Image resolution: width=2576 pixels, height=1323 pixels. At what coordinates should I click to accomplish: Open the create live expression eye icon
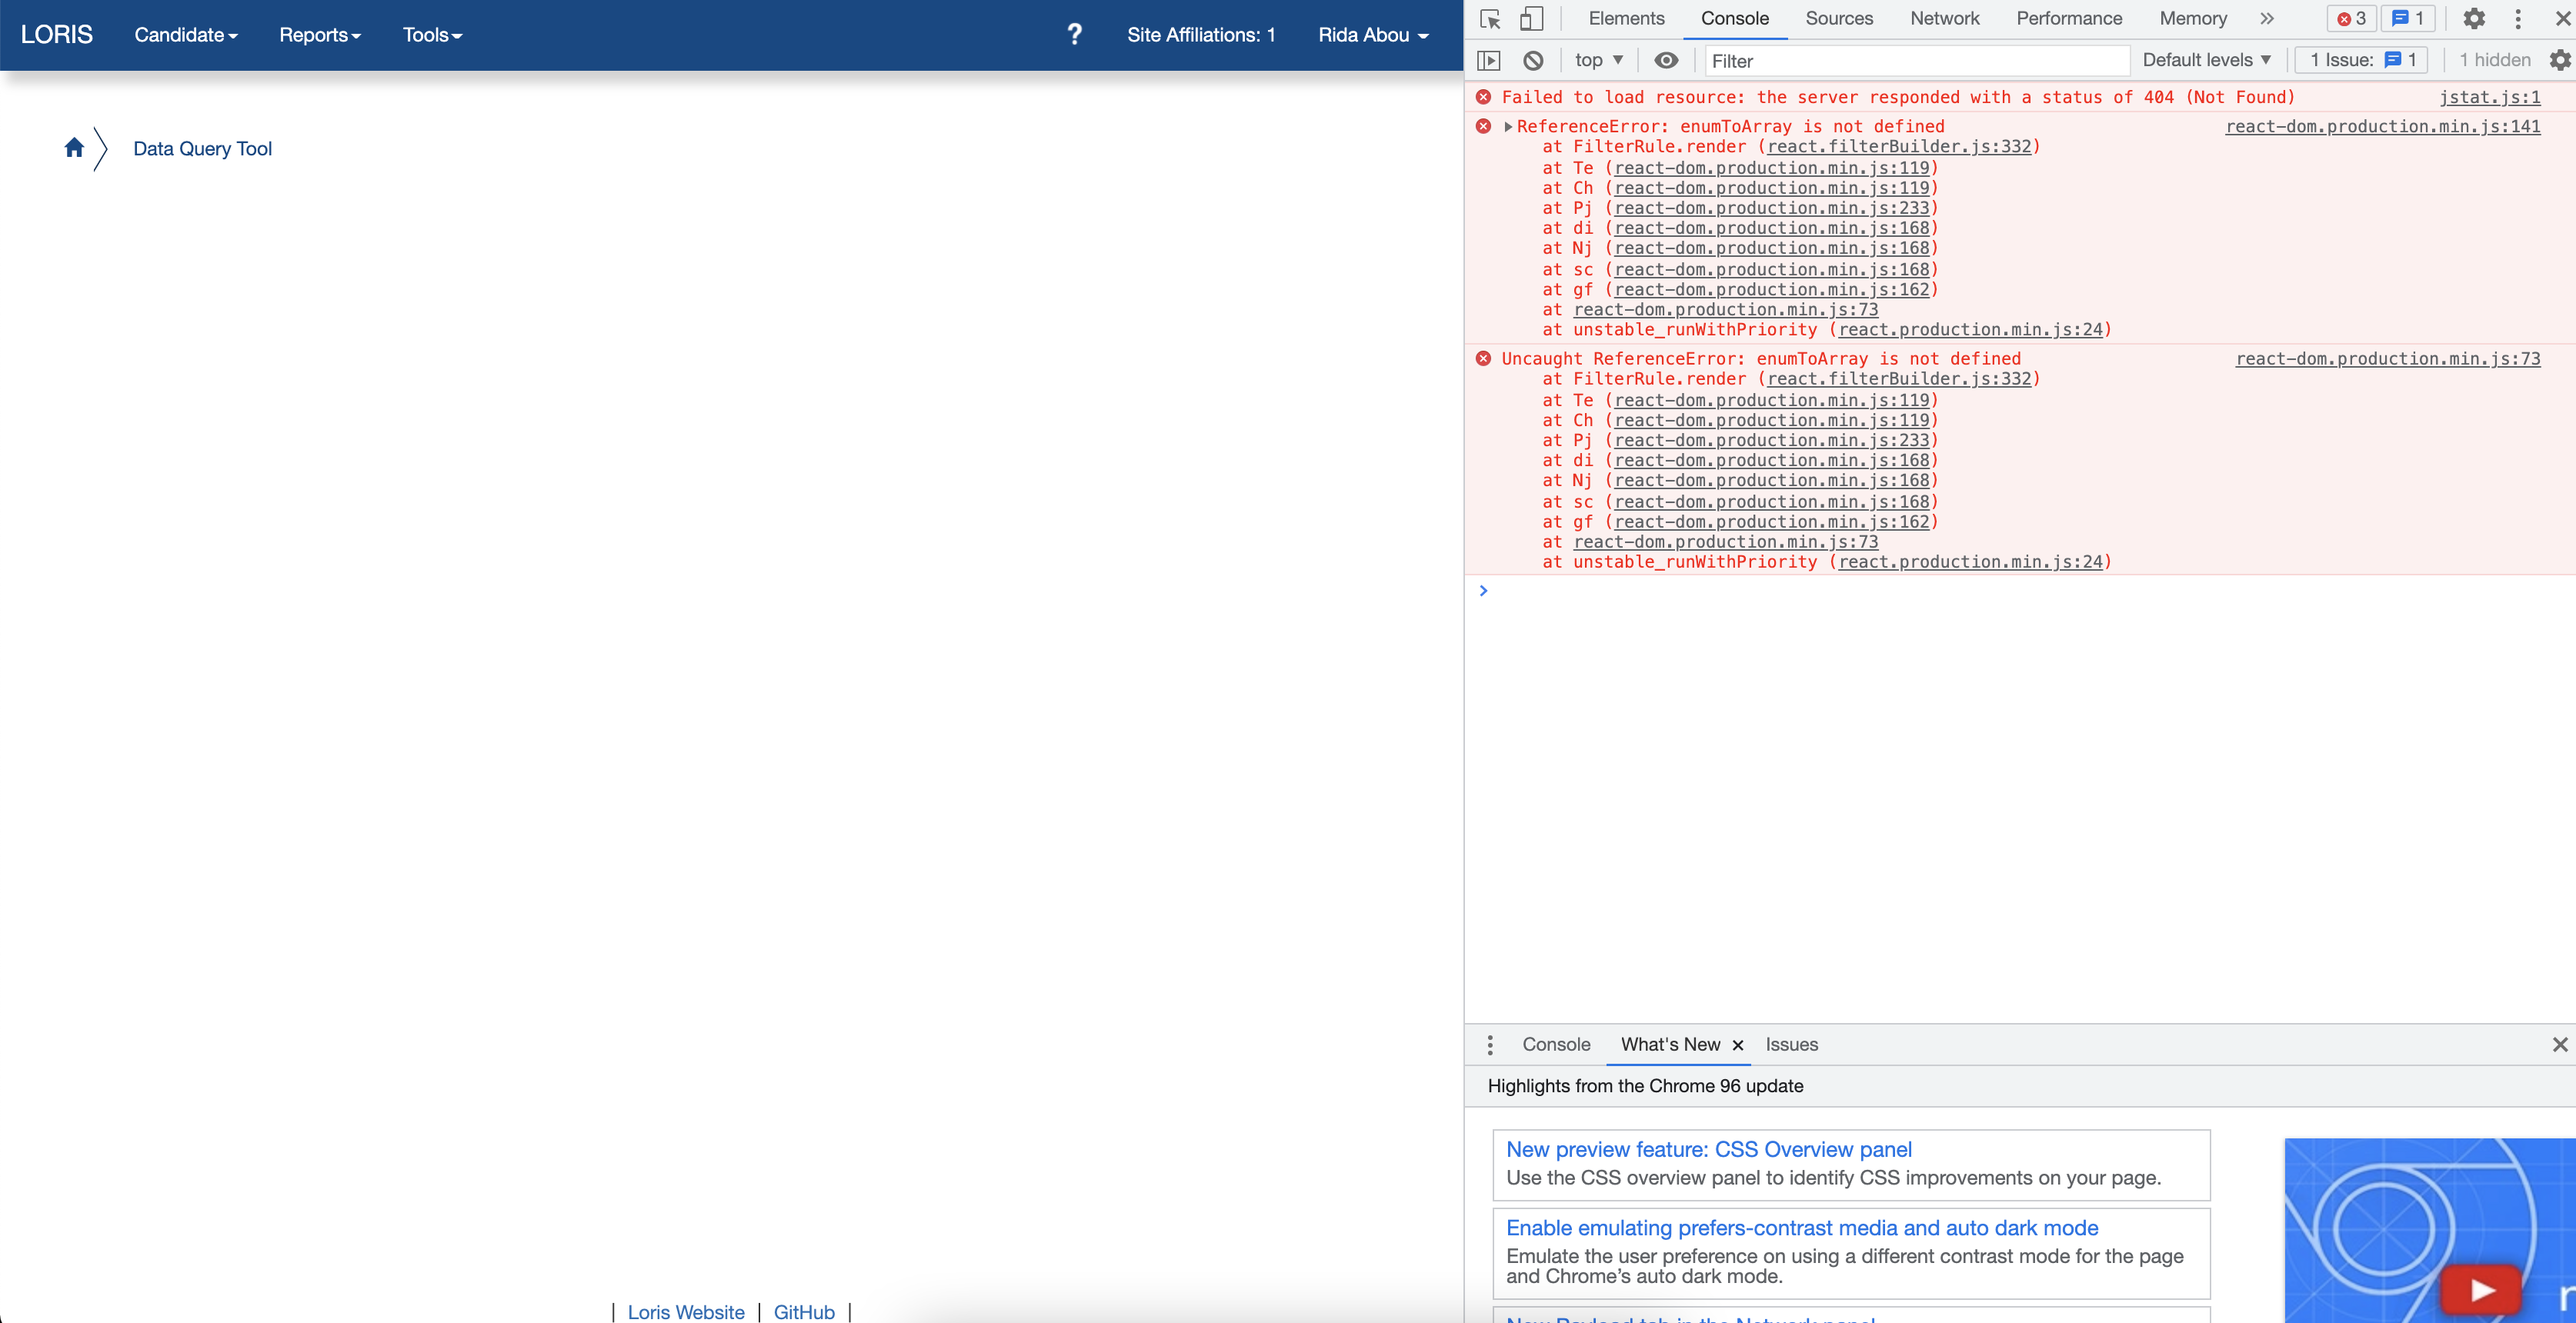pyautogui.click(x=1665, y=60)
